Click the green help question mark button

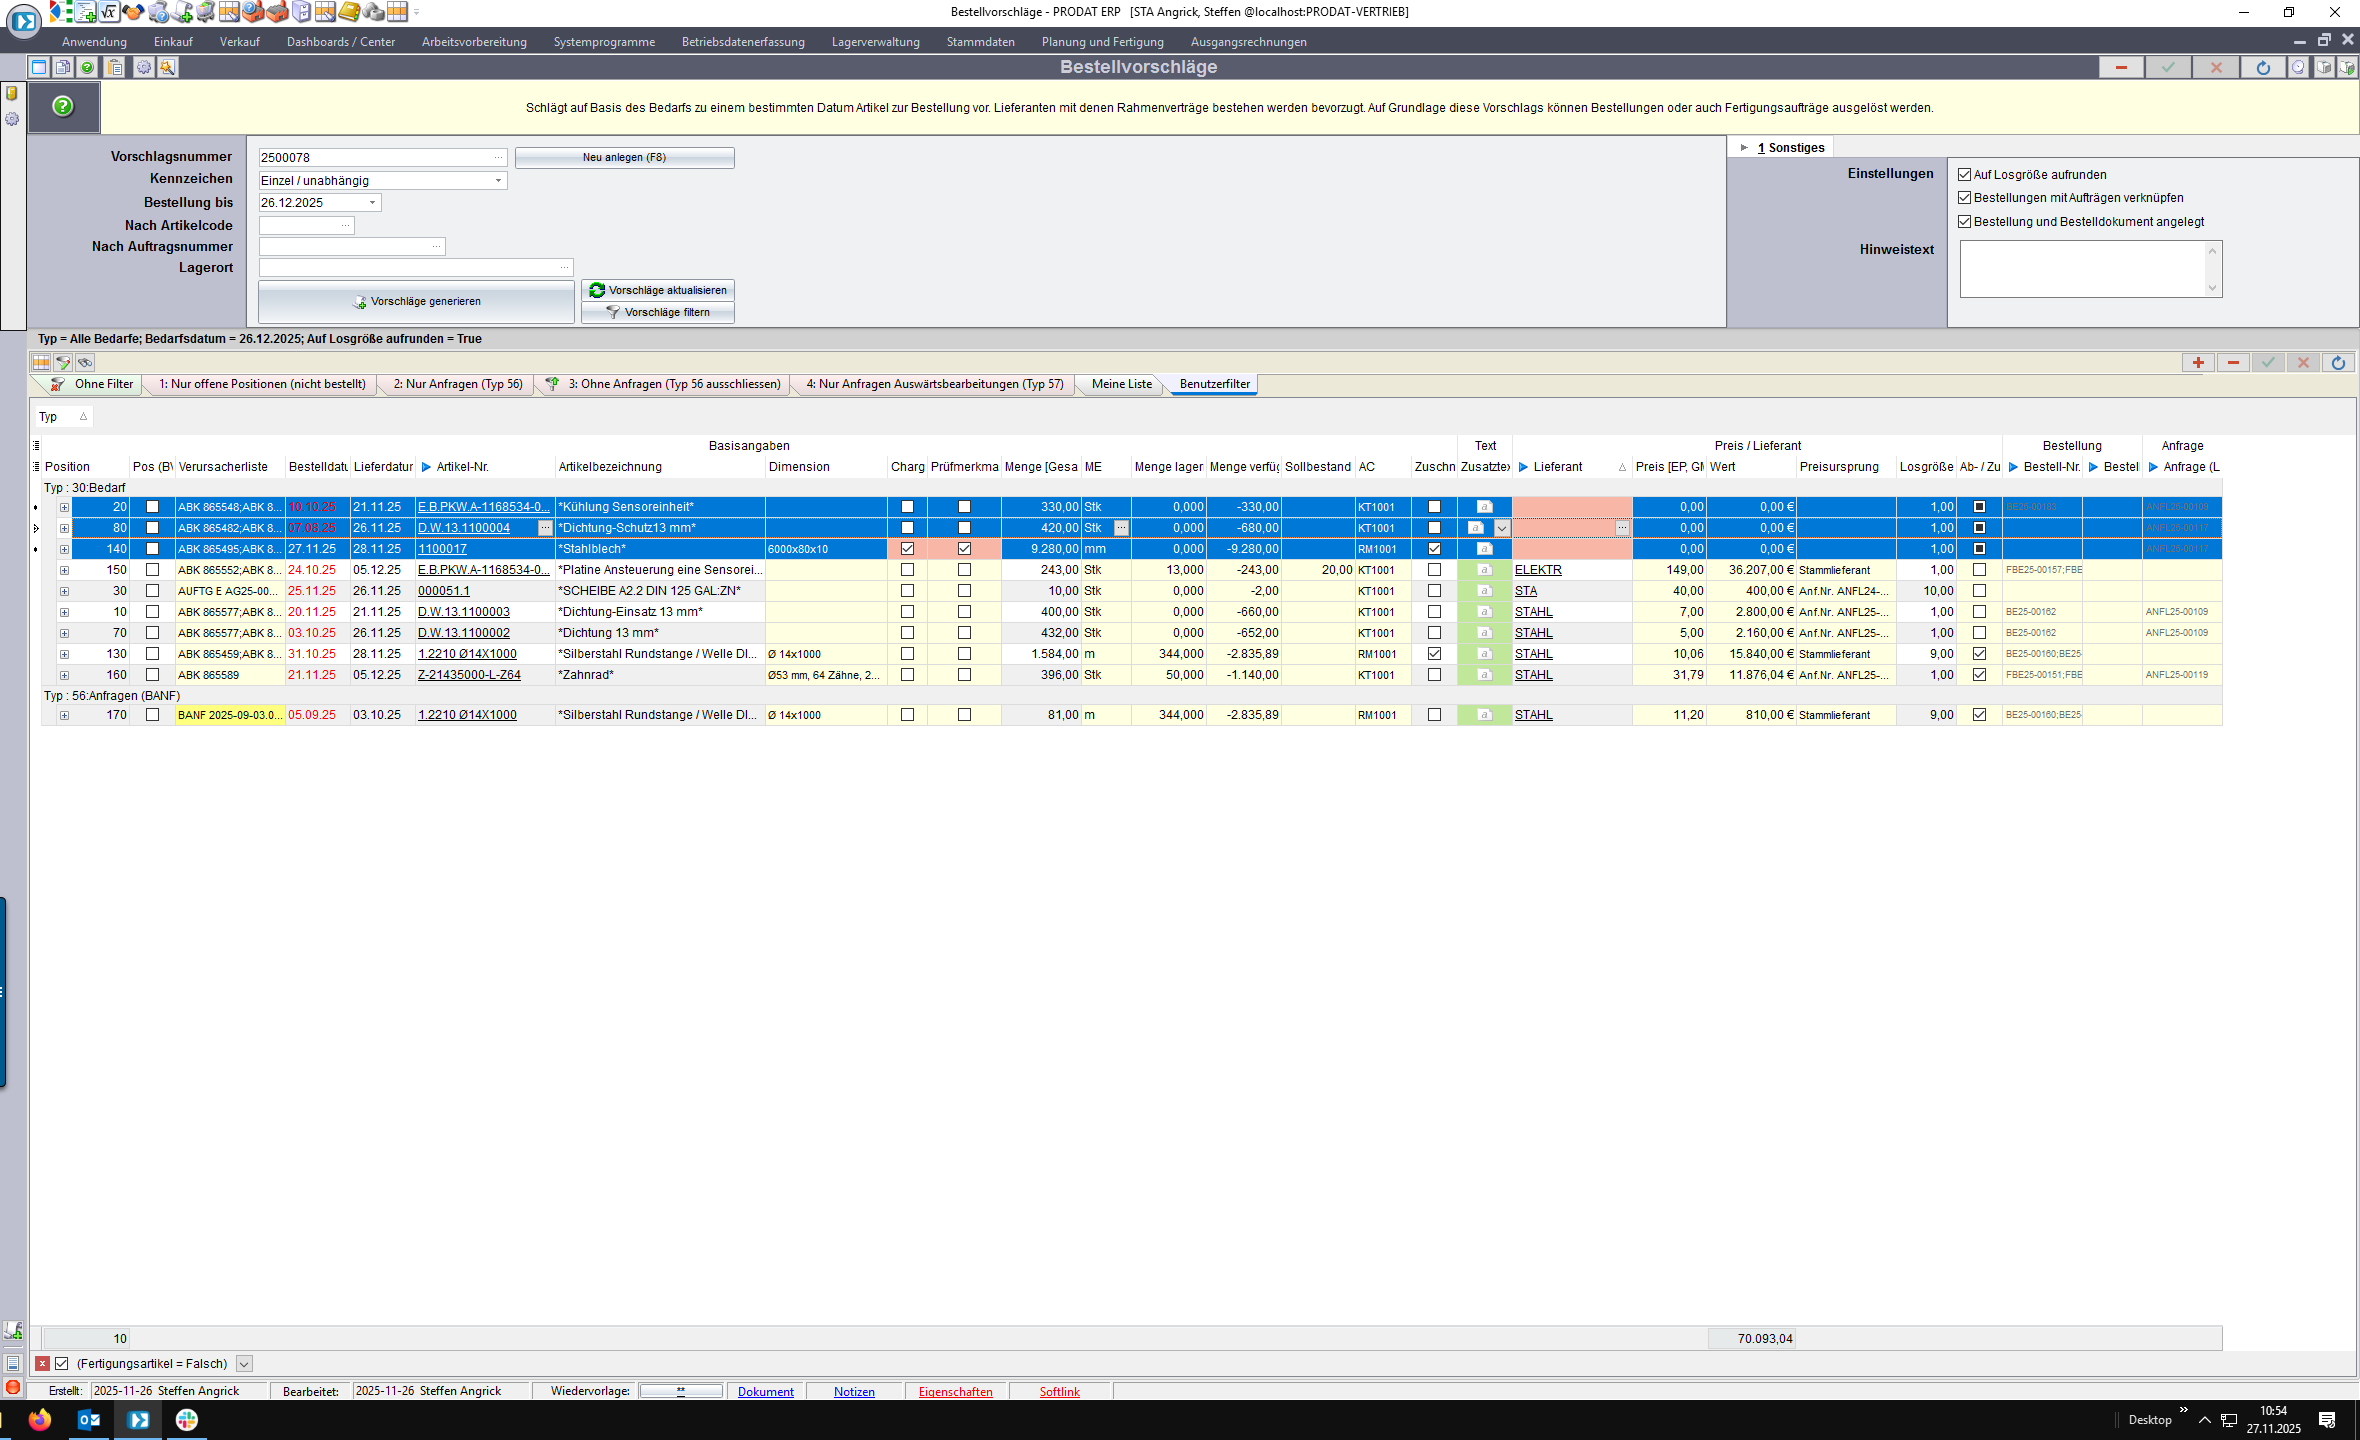(63, 106)
